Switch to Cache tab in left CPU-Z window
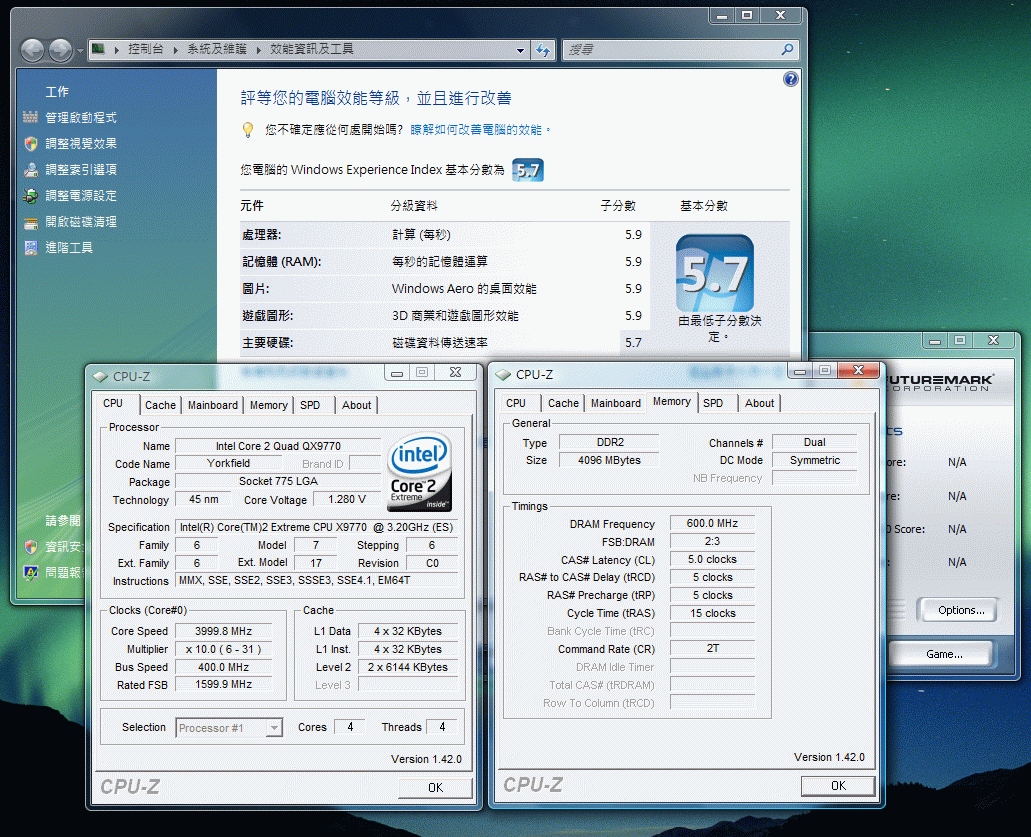 pos(160,405)
